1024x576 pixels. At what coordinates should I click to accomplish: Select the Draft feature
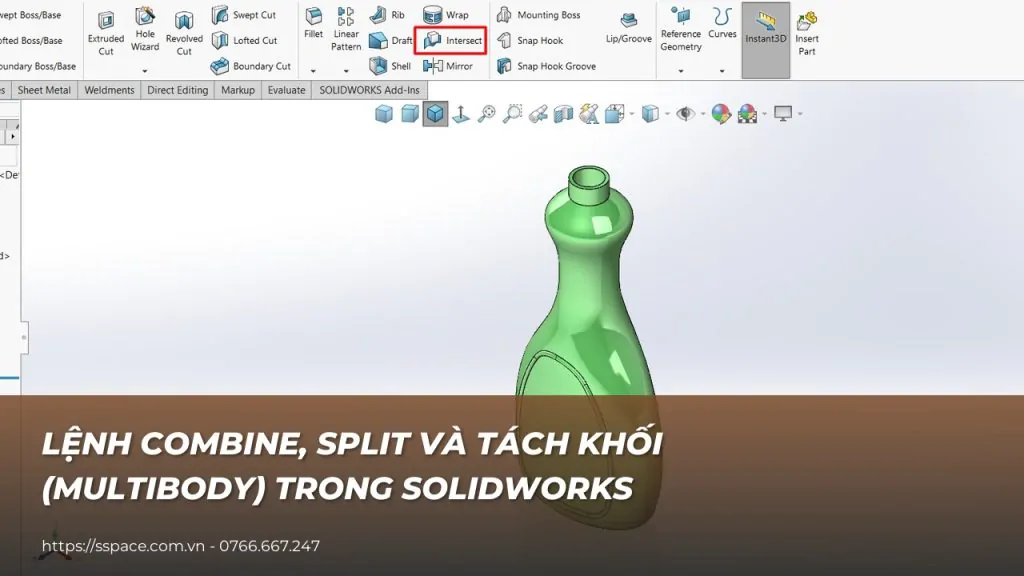(391, 40)
